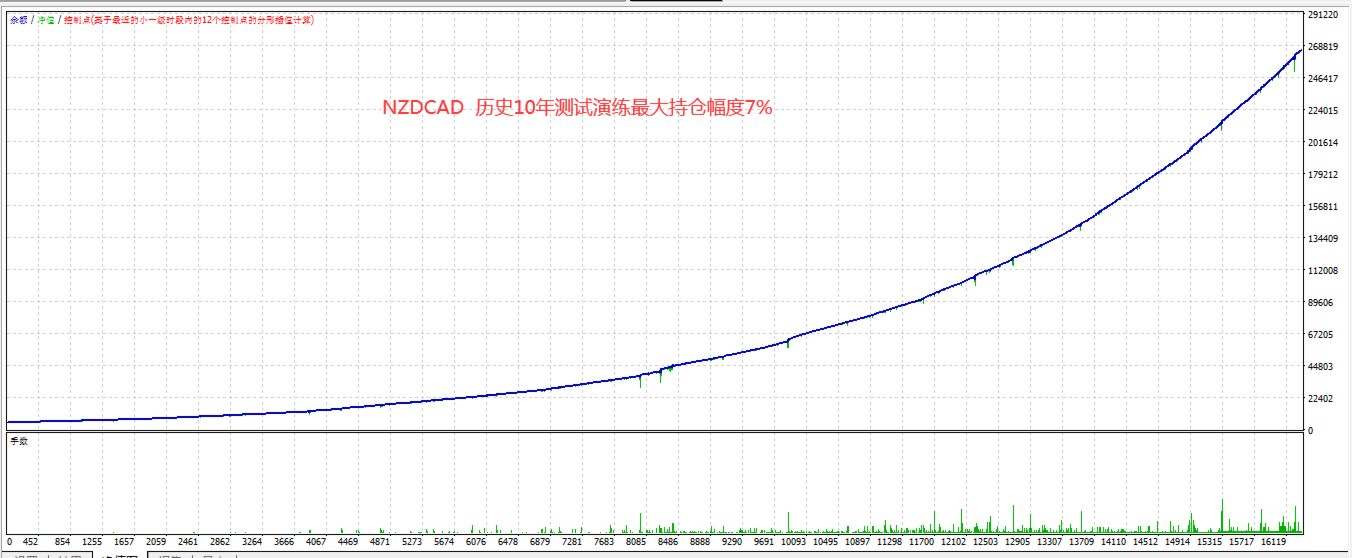The image size is (1352, 558).
Task: Click the 16119 tick label on the trade axis
Action: click(x=1274, y=542)
